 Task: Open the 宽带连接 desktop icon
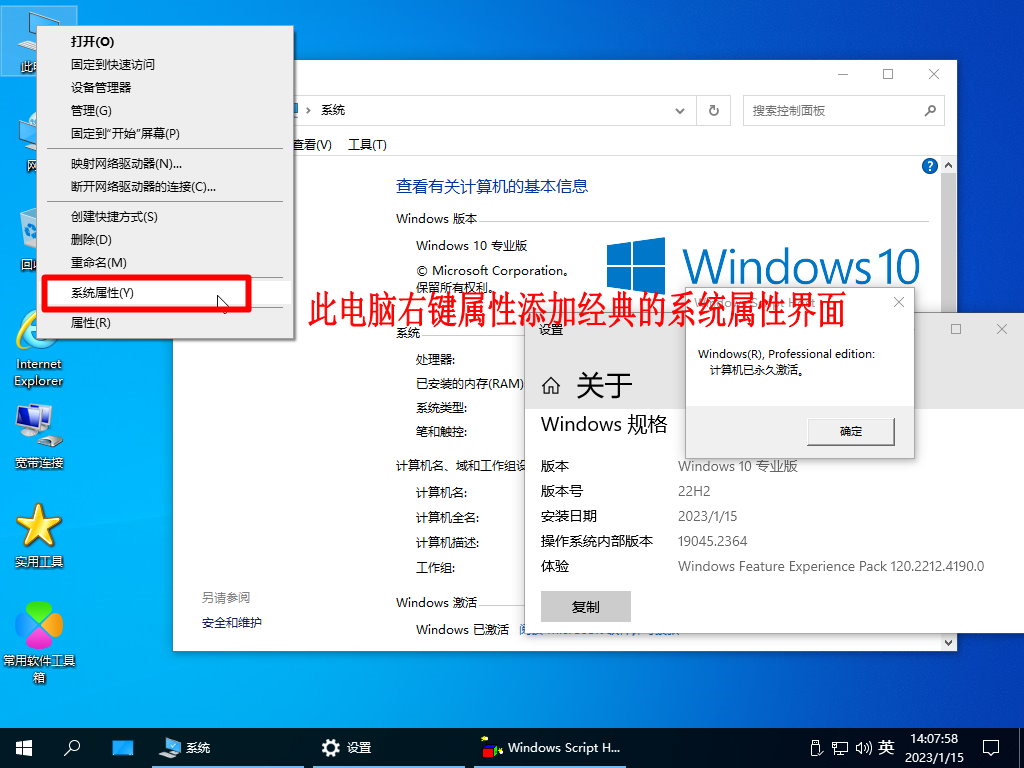(39, 436)
